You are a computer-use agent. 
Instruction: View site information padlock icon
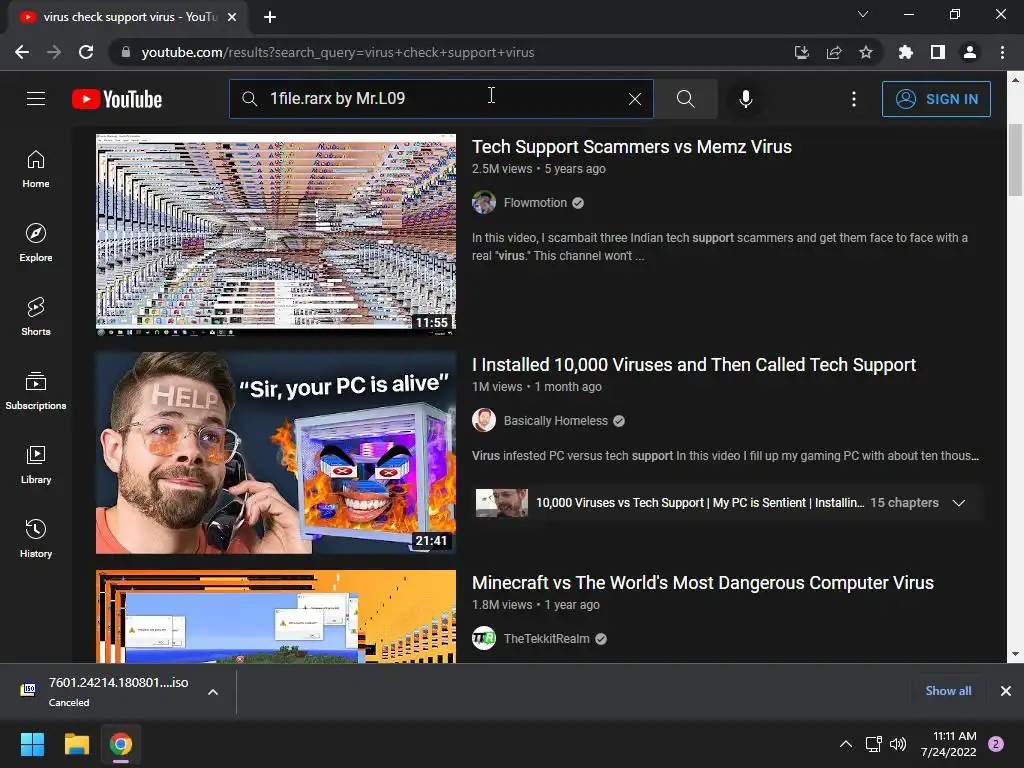click(126, 52)
